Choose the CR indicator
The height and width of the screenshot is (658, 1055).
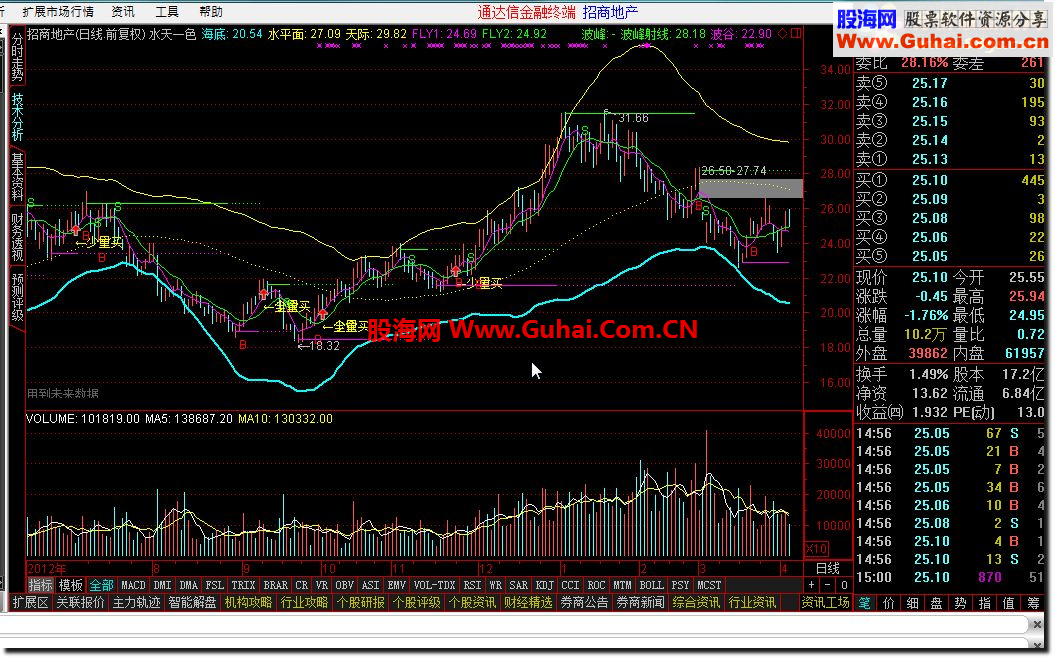301,585
